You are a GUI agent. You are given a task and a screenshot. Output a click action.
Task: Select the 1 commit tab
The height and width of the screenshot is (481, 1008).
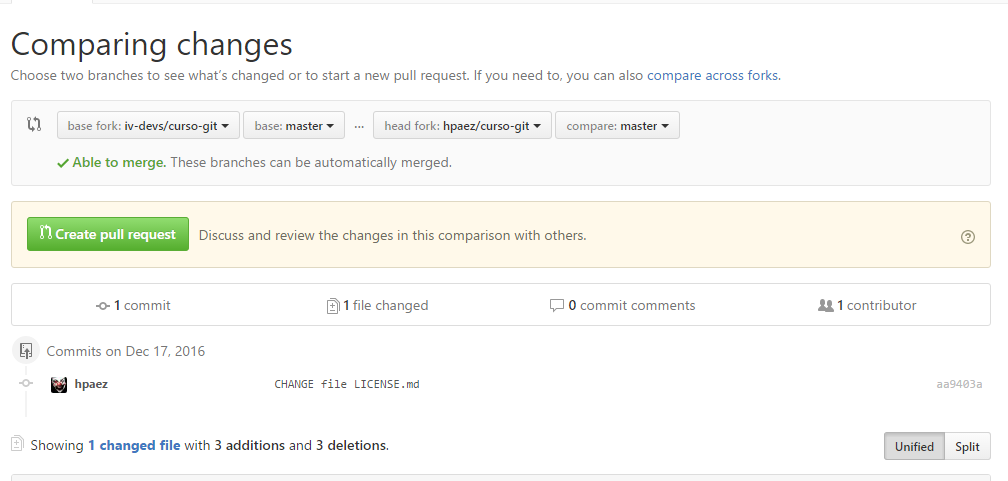click(x=134, y=305)
